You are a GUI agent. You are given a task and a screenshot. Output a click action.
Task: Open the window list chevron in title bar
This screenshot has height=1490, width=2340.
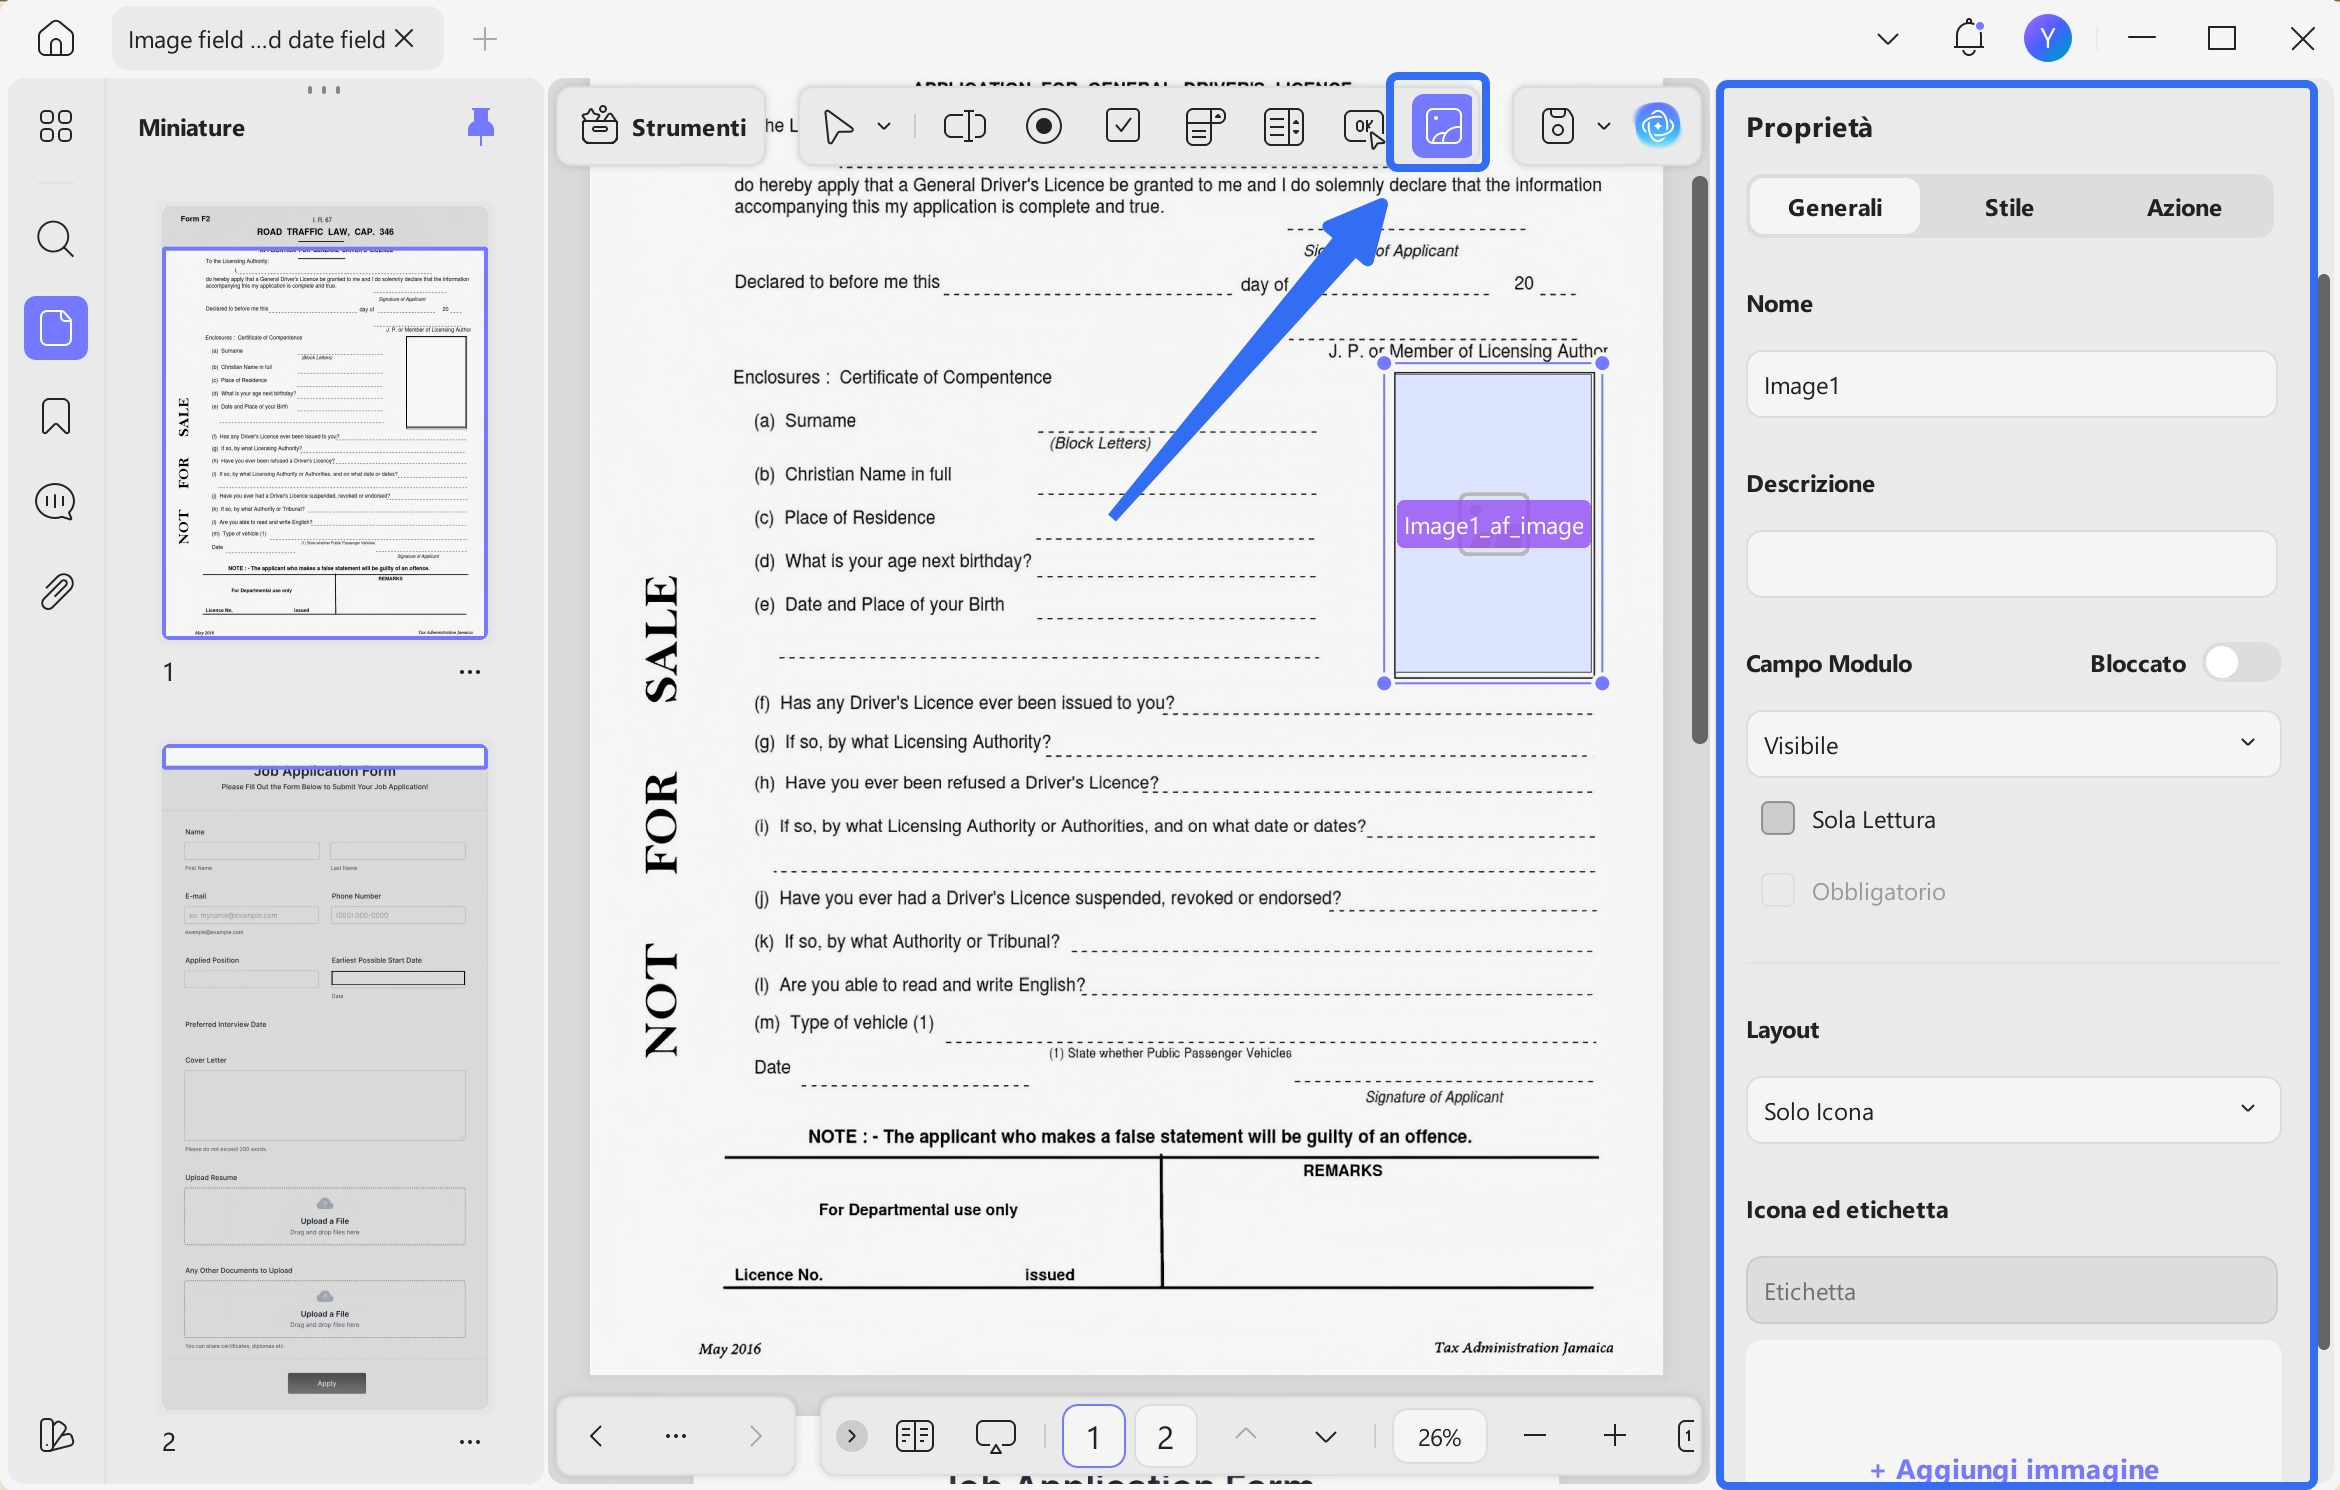coord(1887,39)
